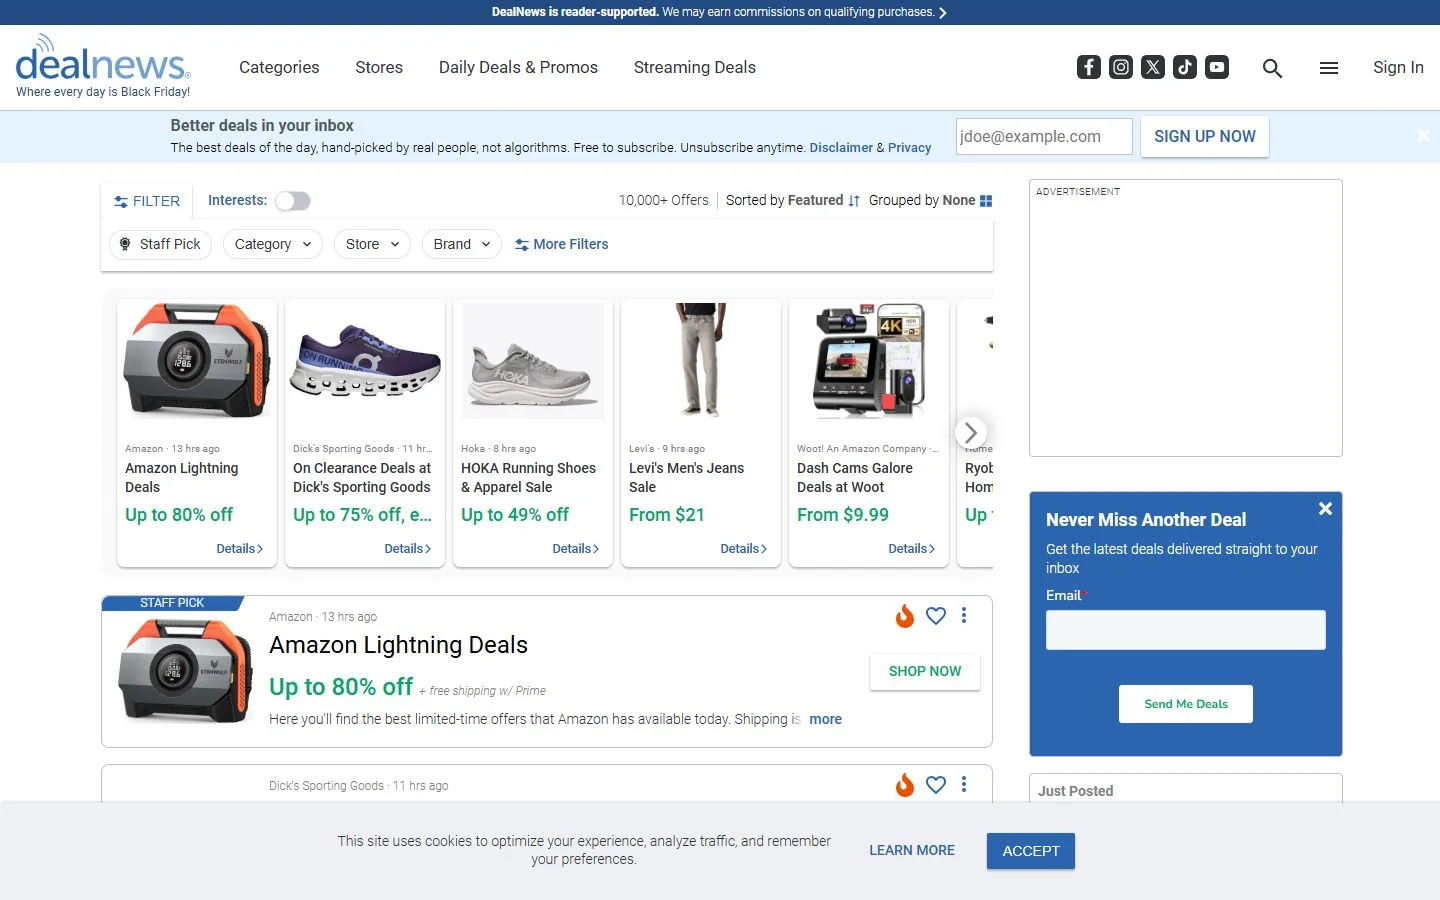Open More Filters link
Screen dimensions: 1440x900
click(561, 244)
